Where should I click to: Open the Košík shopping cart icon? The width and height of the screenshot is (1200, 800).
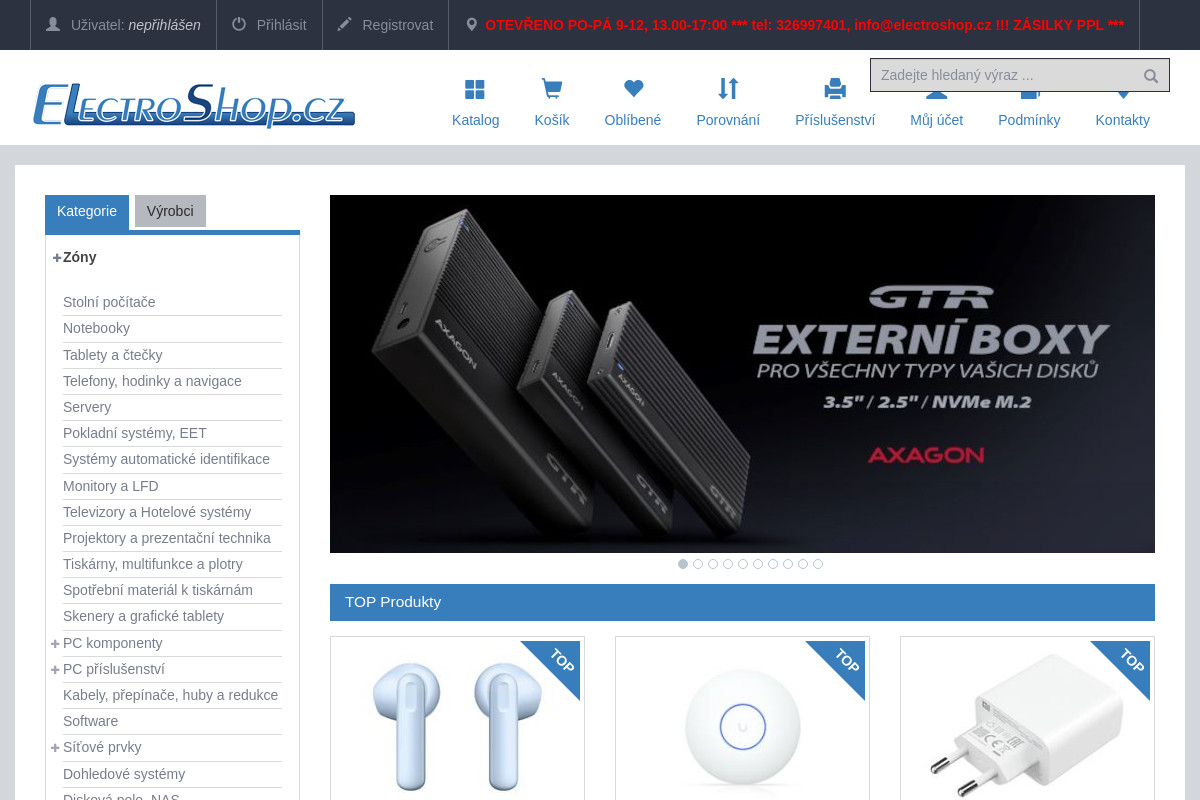551,88
